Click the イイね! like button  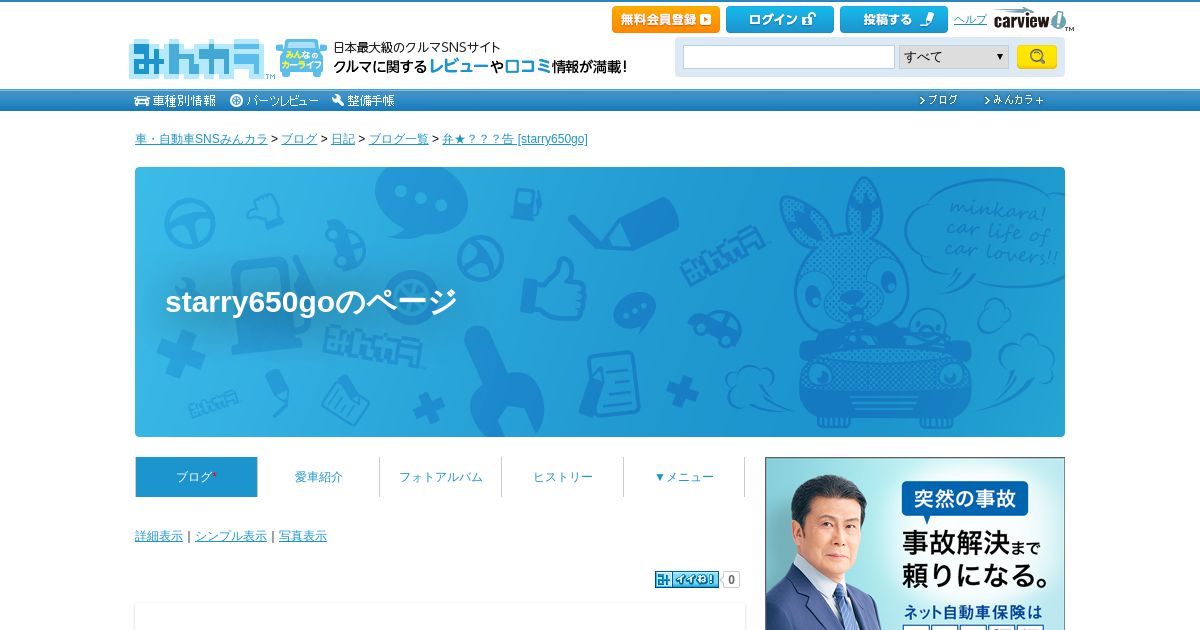pyautogui.click(x=687, y=580)
